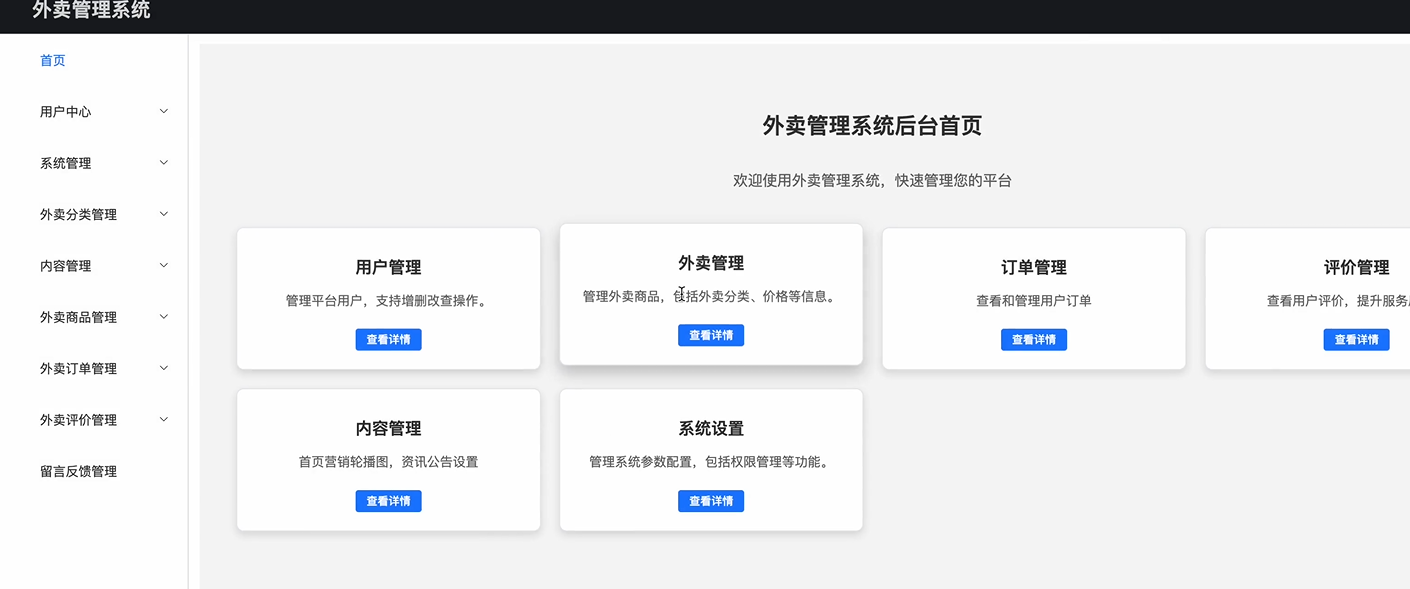Click description 首页营销轮播图，资讯公告设置
The width and height of the screenshot is (1410, 589).
(x=389, y=462)
